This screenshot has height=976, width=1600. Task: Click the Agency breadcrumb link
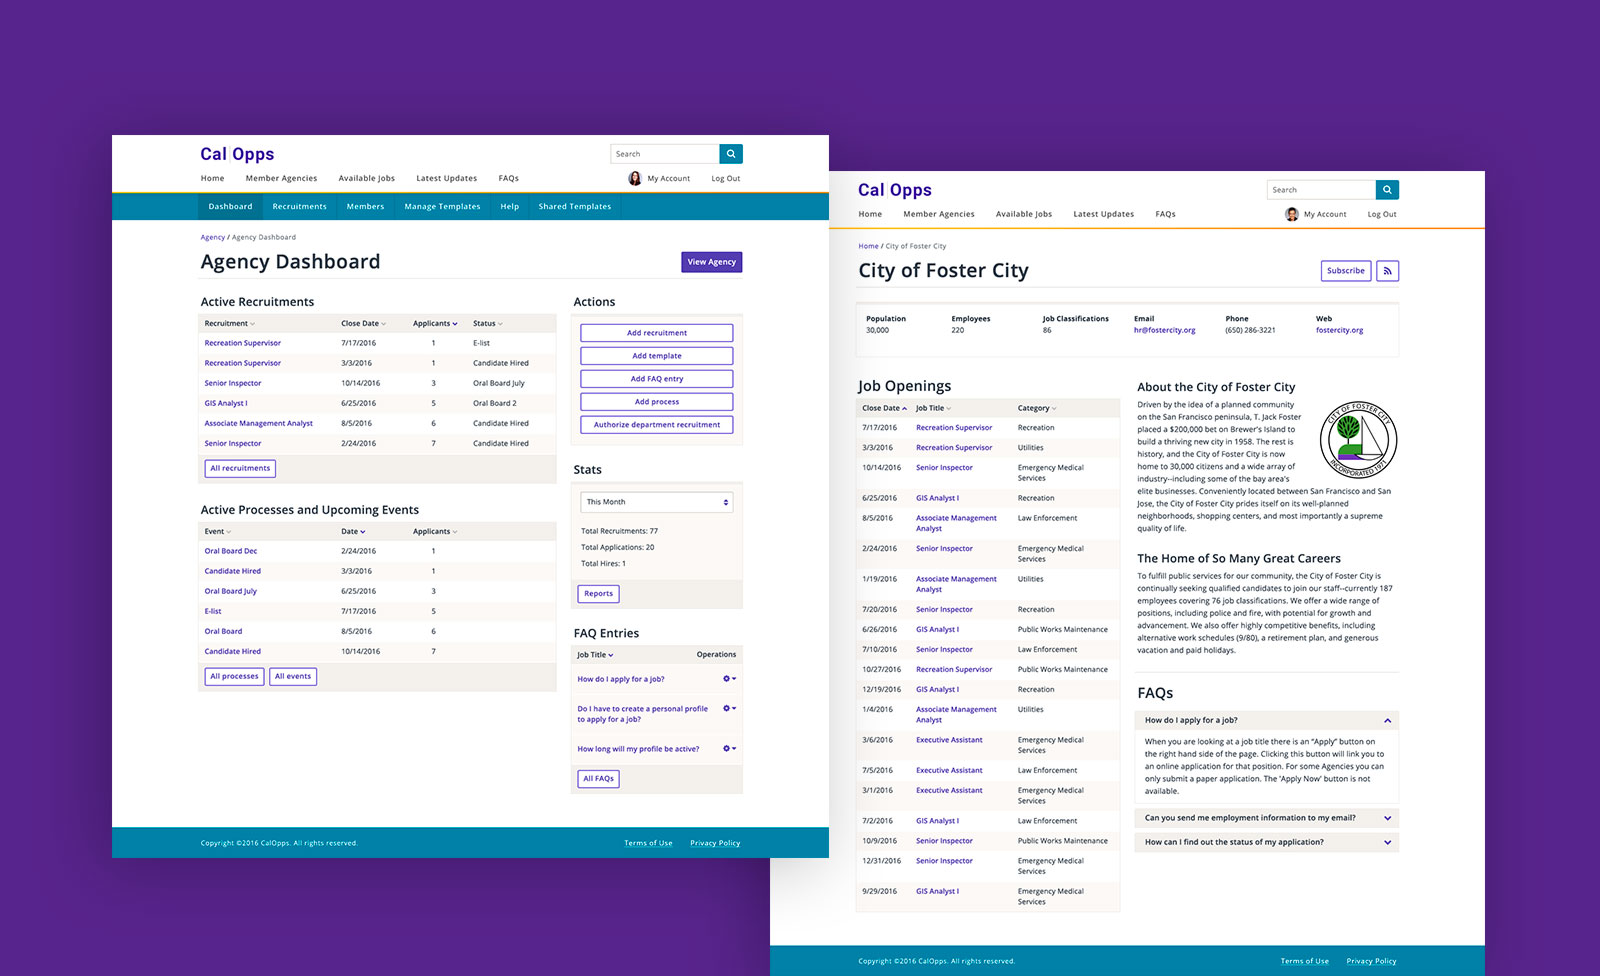click(213, 238)
